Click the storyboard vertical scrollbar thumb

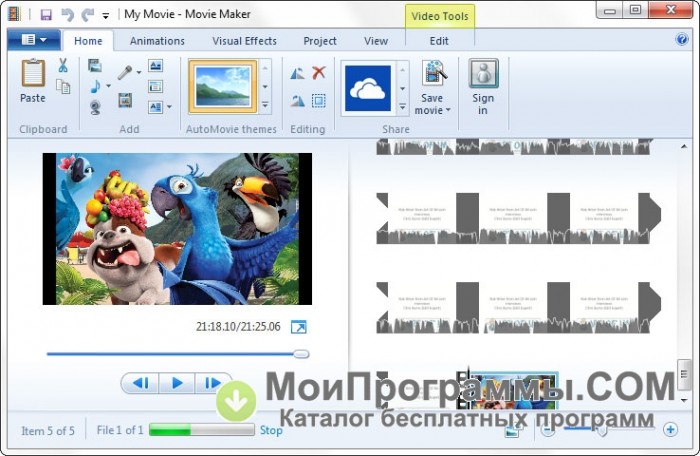tap(683, 374)
